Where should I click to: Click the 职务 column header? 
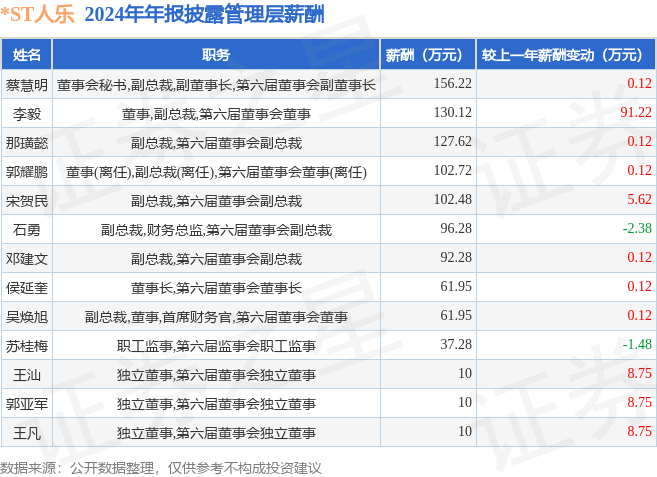(x=216, y=54)
